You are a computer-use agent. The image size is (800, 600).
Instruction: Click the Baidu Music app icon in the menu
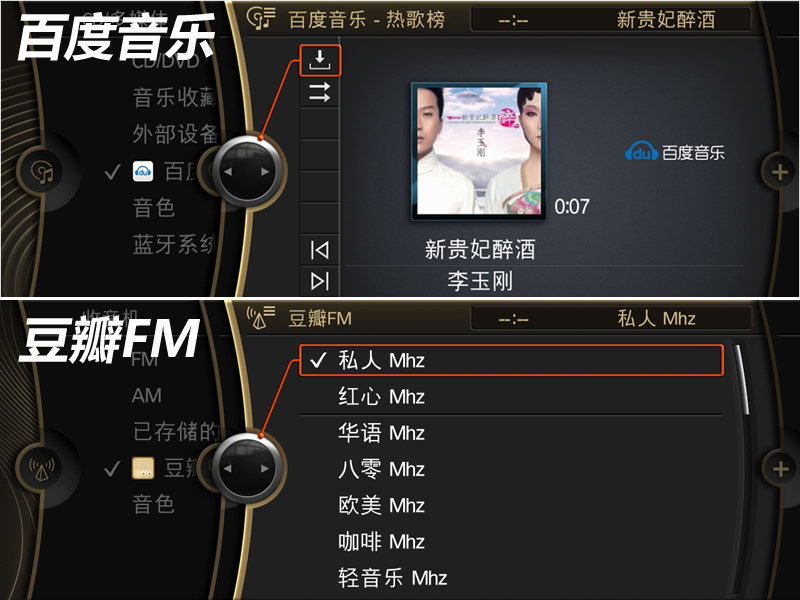coord(143,171)
